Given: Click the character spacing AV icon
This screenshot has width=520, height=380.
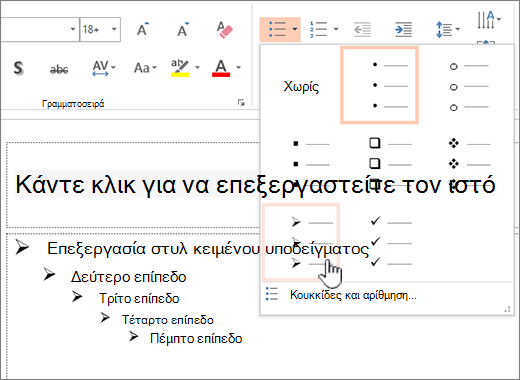Looking at the screenshot, I should (100, 68).
